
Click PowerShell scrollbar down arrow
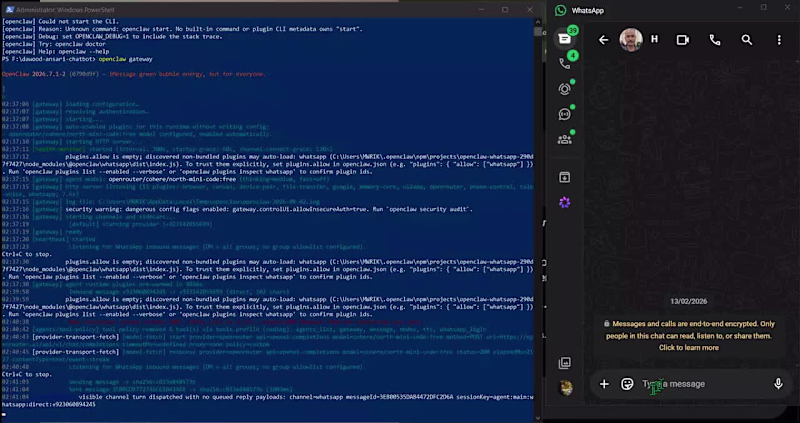coord(538,417)
